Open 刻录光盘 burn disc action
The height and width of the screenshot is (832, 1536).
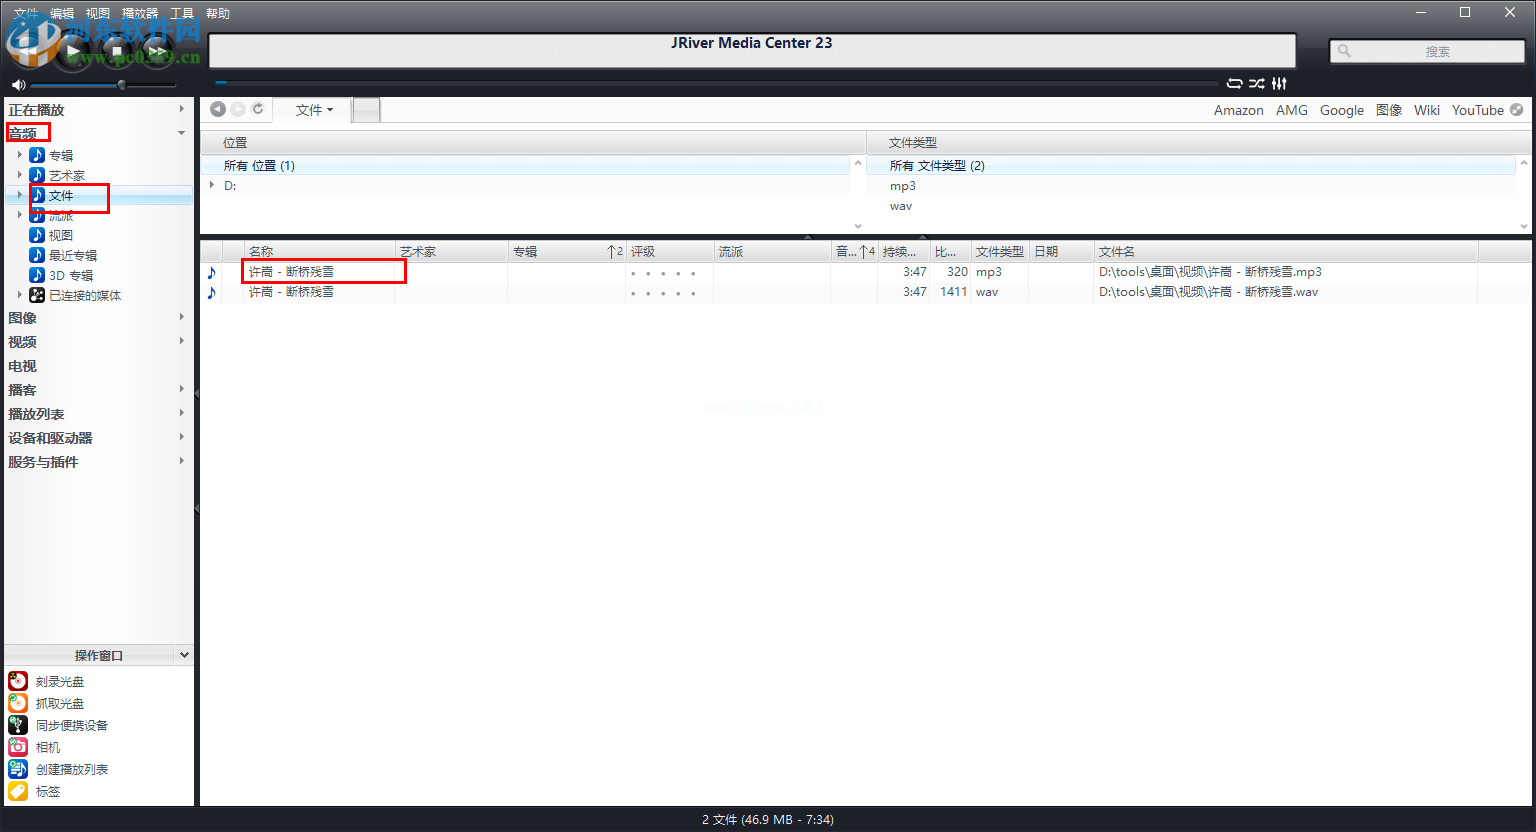pos(60,681)
